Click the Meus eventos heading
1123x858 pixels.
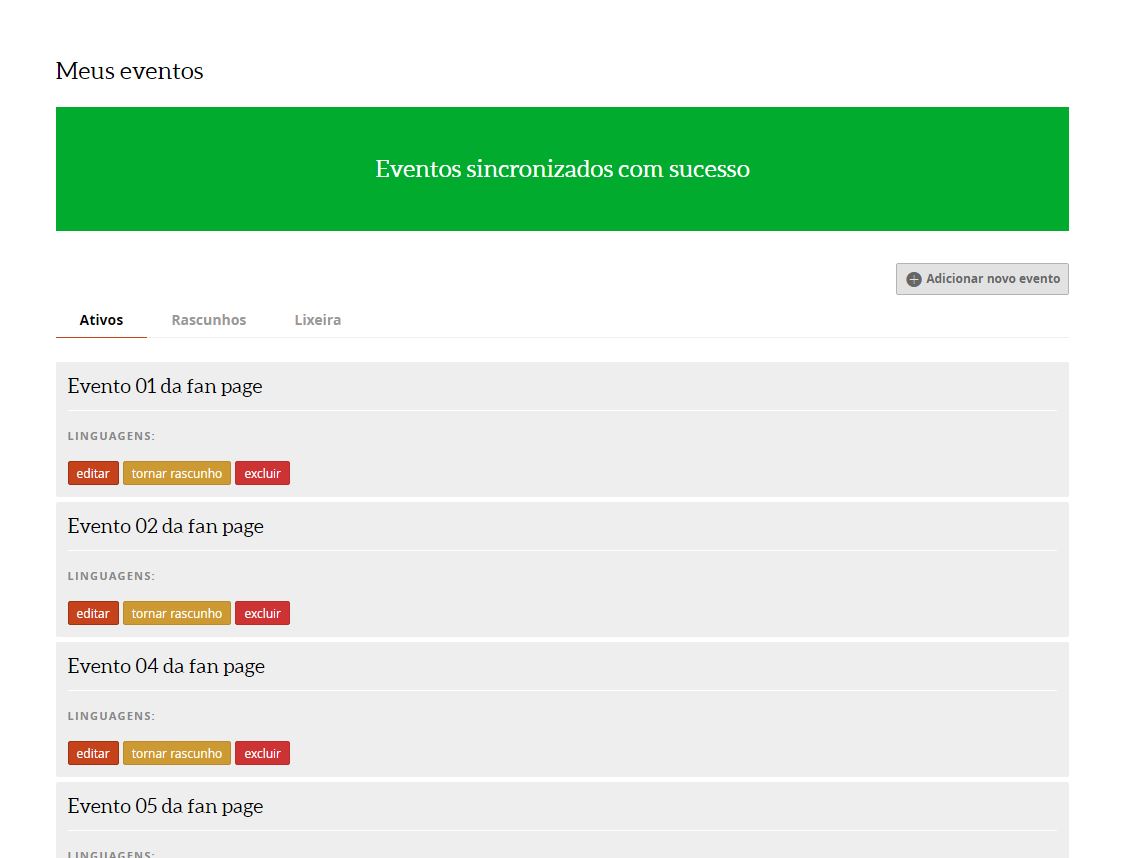(130, 71)
